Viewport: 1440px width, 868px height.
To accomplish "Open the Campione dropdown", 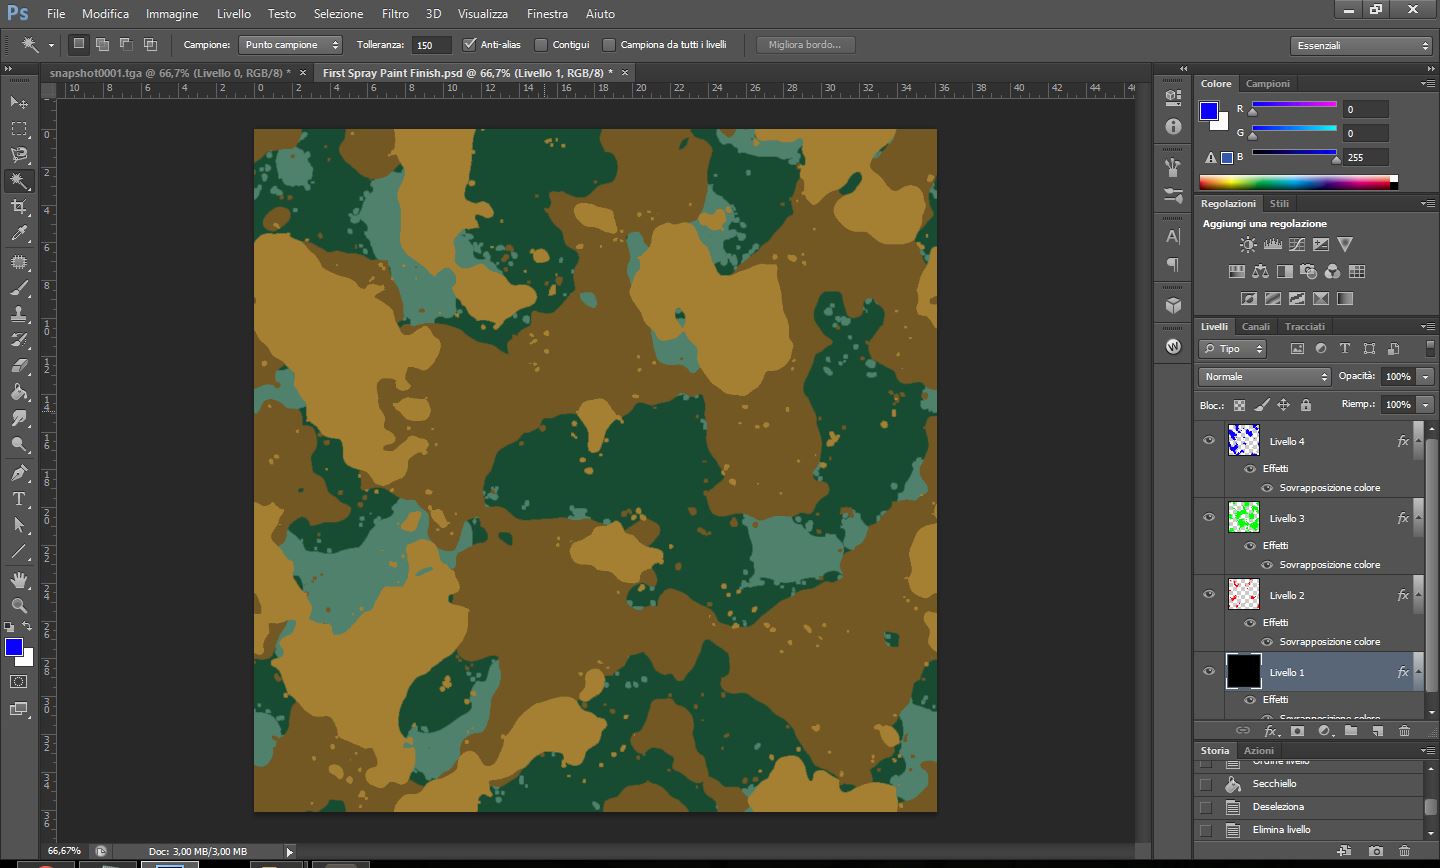I will click(x=291, y=45).
